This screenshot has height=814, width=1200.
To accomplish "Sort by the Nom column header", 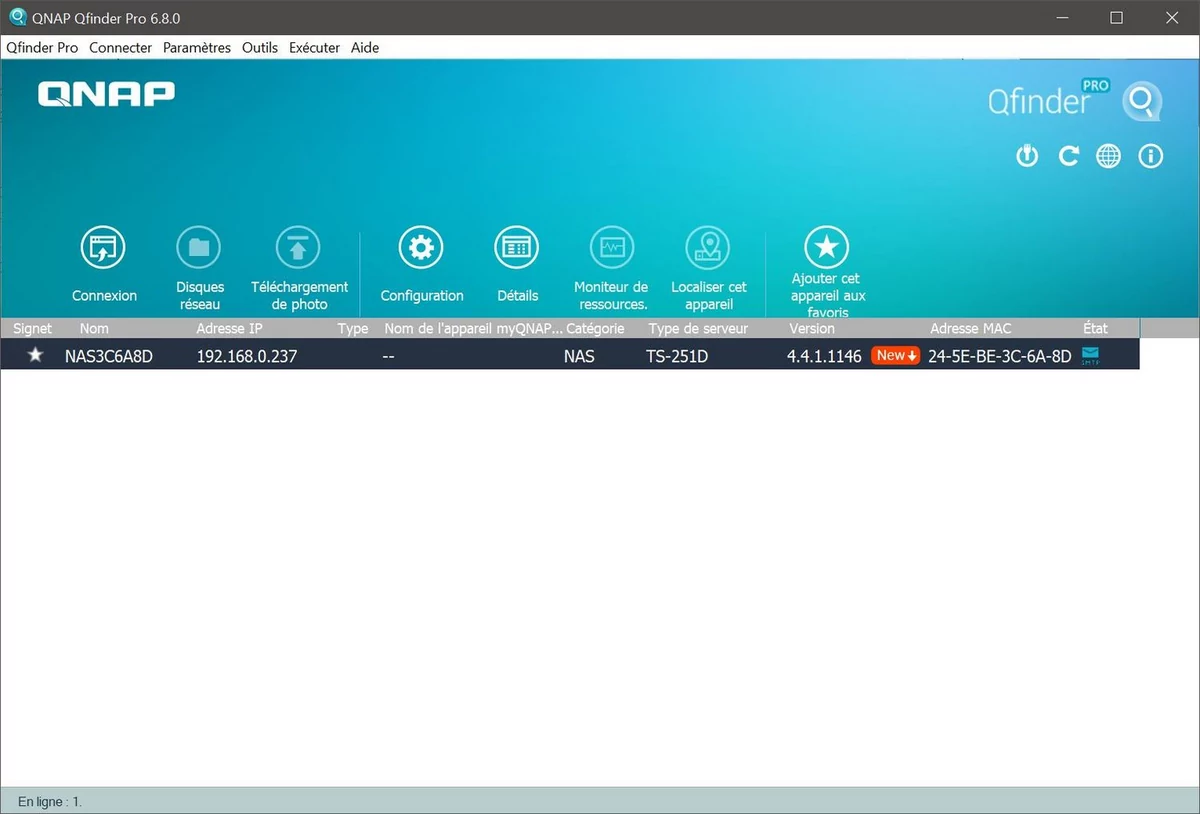I will [94, 328].
